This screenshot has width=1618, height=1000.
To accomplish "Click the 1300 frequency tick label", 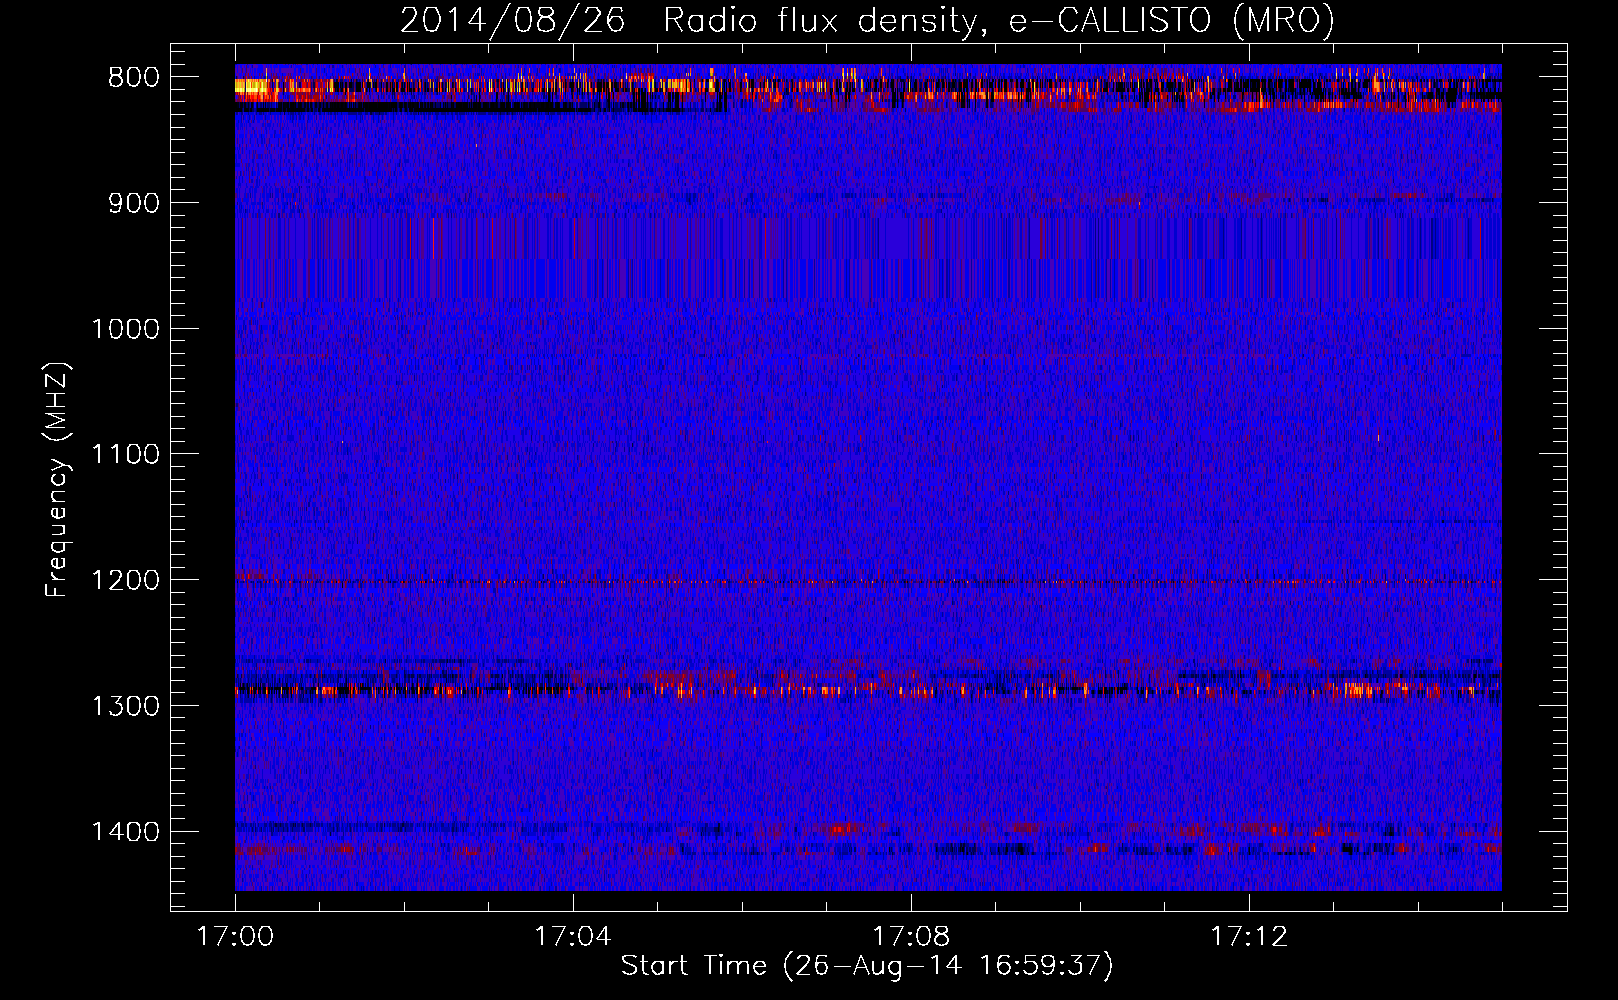I will (125, 706).
